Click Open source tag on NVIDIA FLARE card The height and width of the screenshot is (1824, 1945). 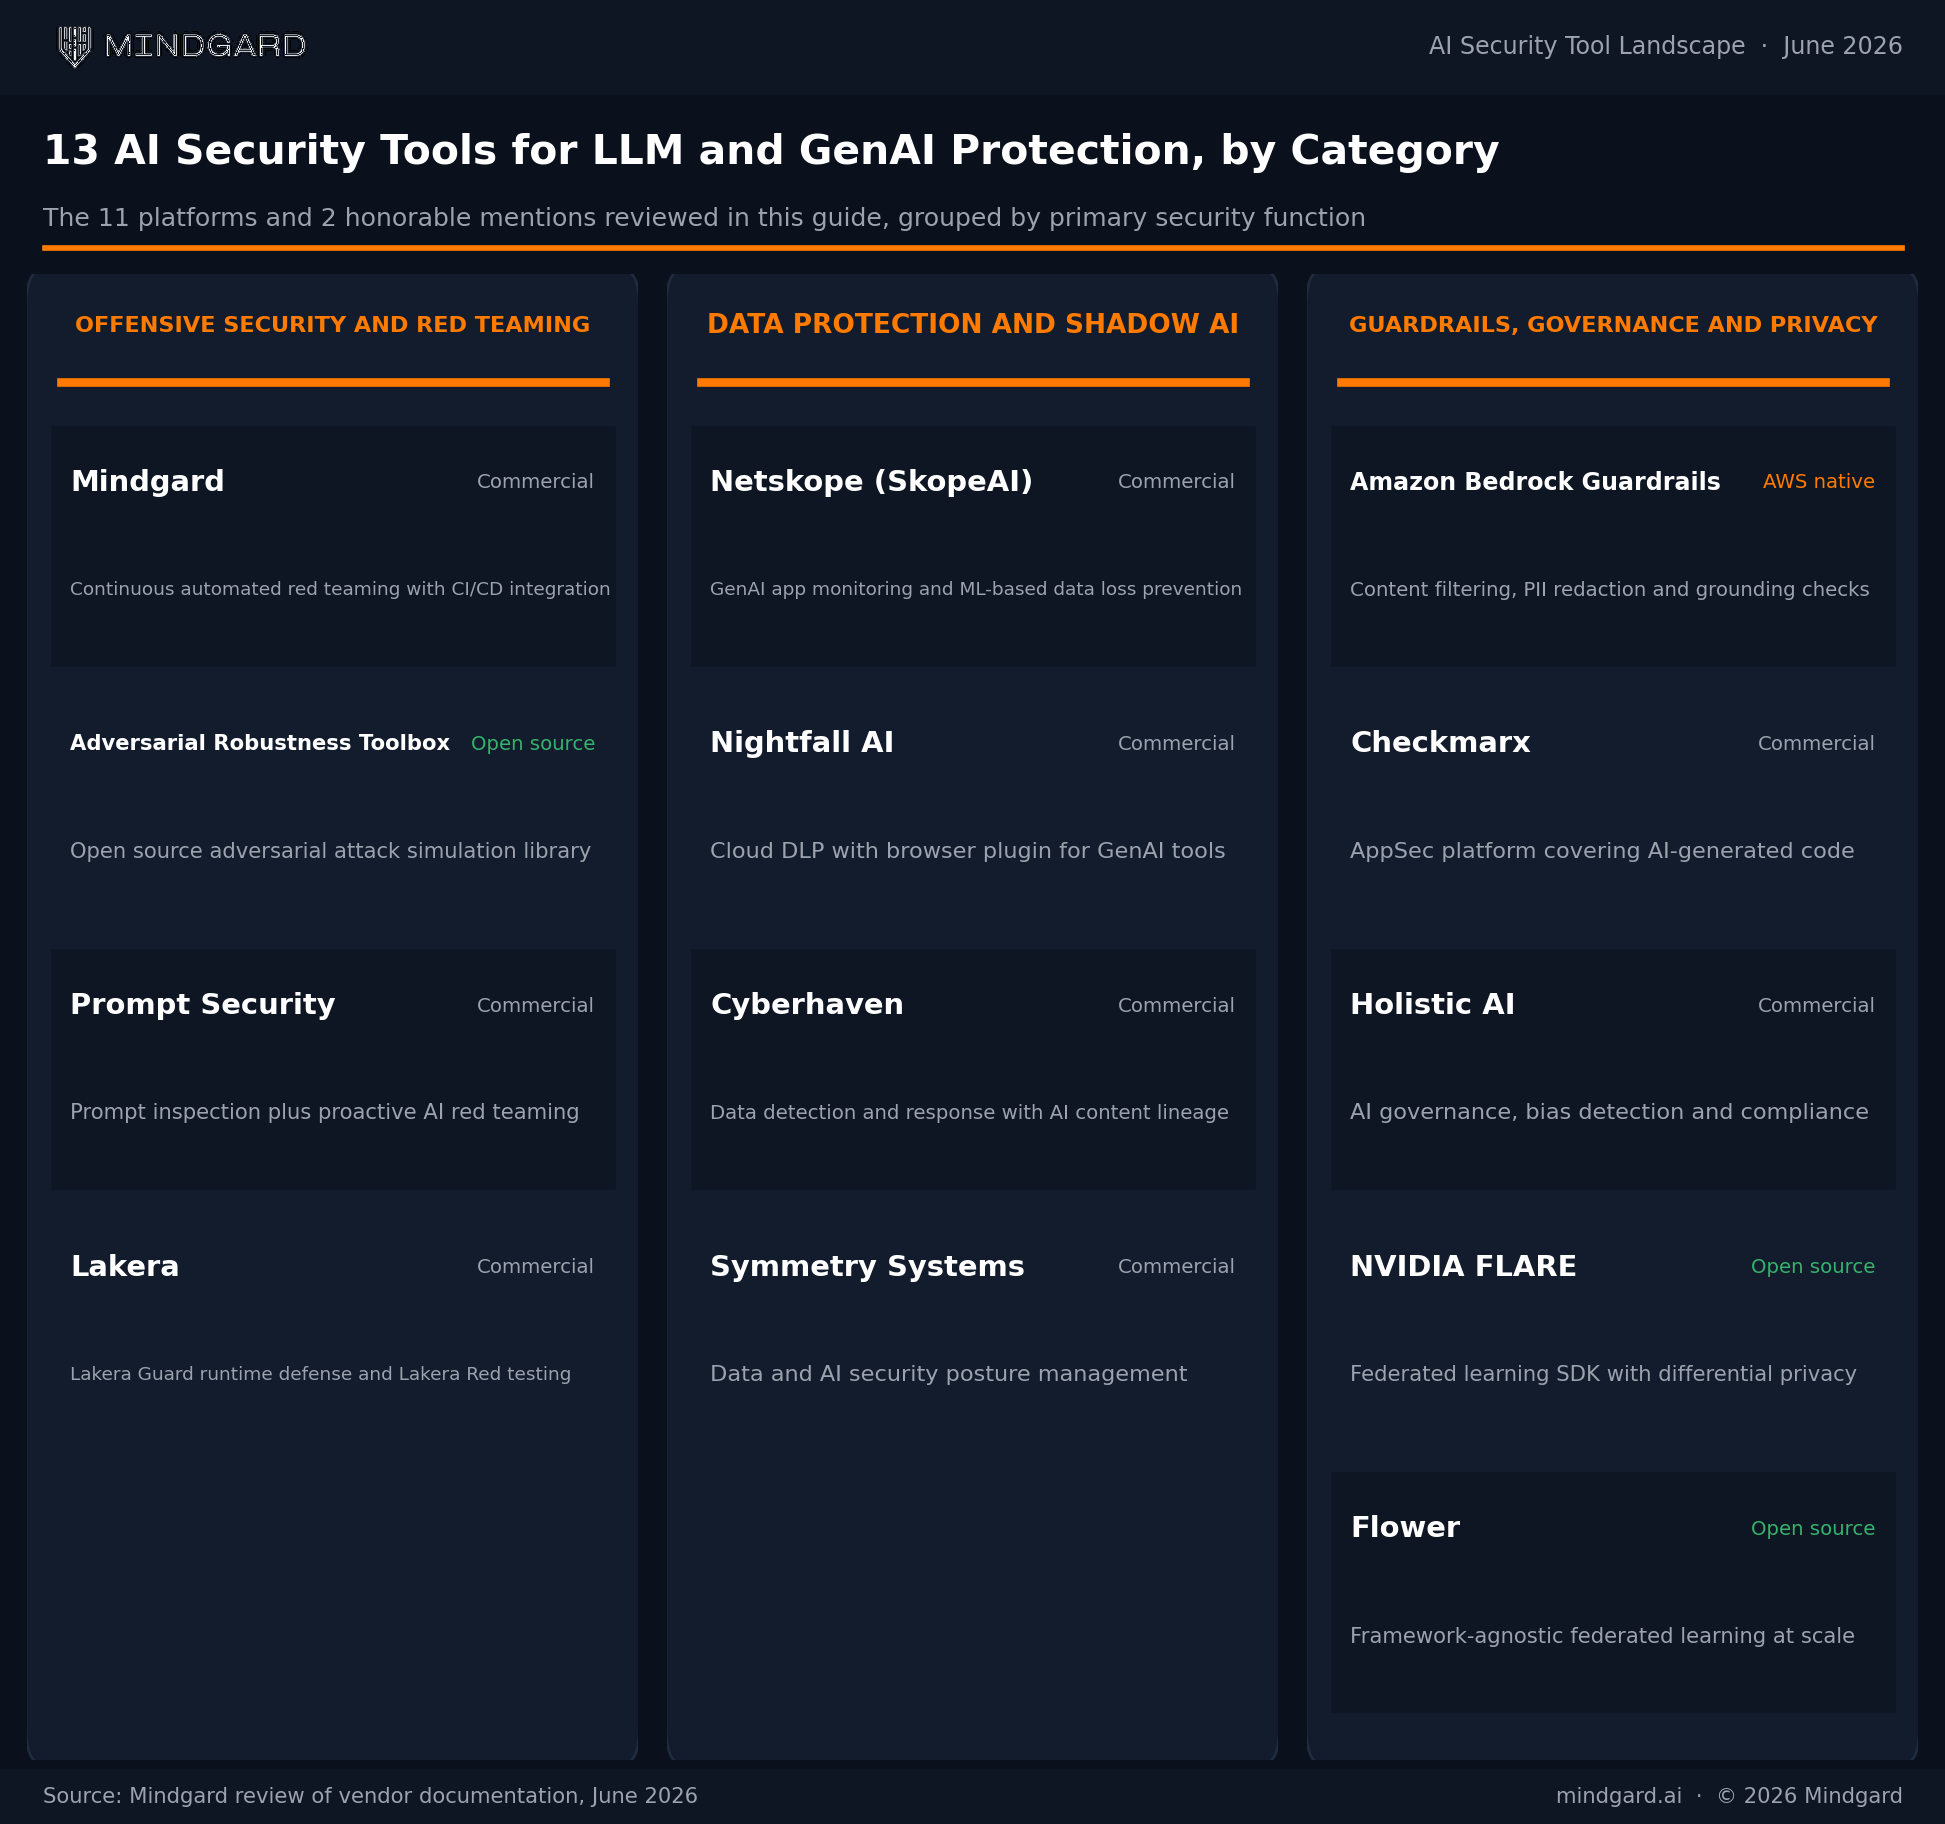(1813, 1266)
